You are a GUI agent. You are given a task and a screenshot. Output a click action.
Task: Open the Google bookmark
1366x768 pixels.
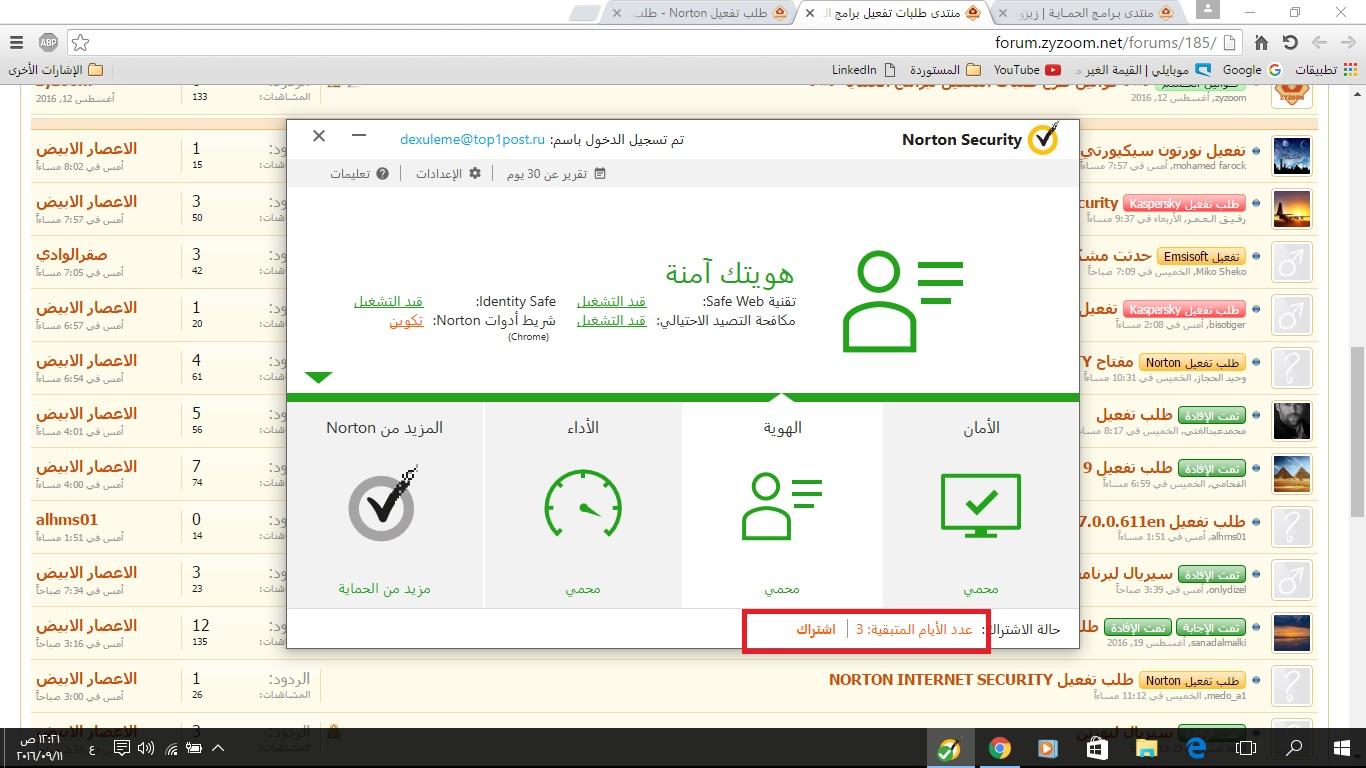(x=1252, y=70)
